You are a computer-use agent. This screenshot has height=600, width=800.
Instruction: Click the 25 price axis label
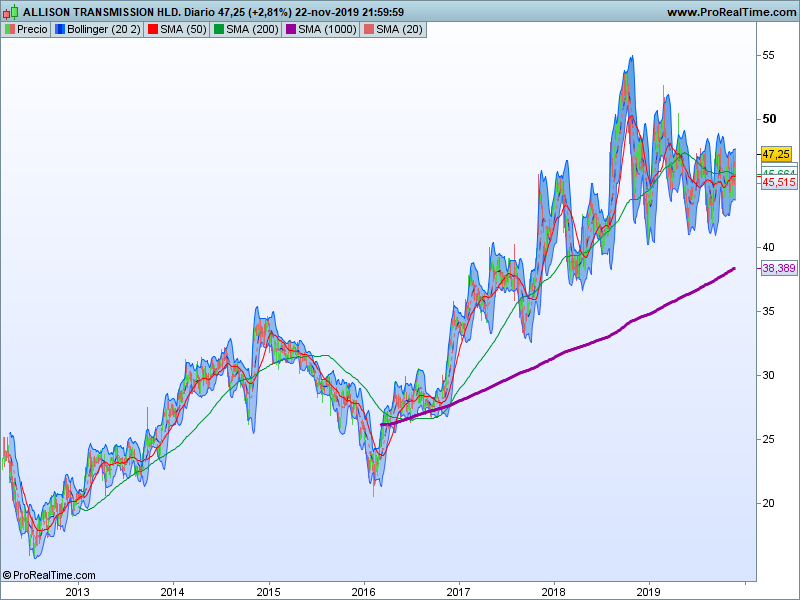point(768,439)
